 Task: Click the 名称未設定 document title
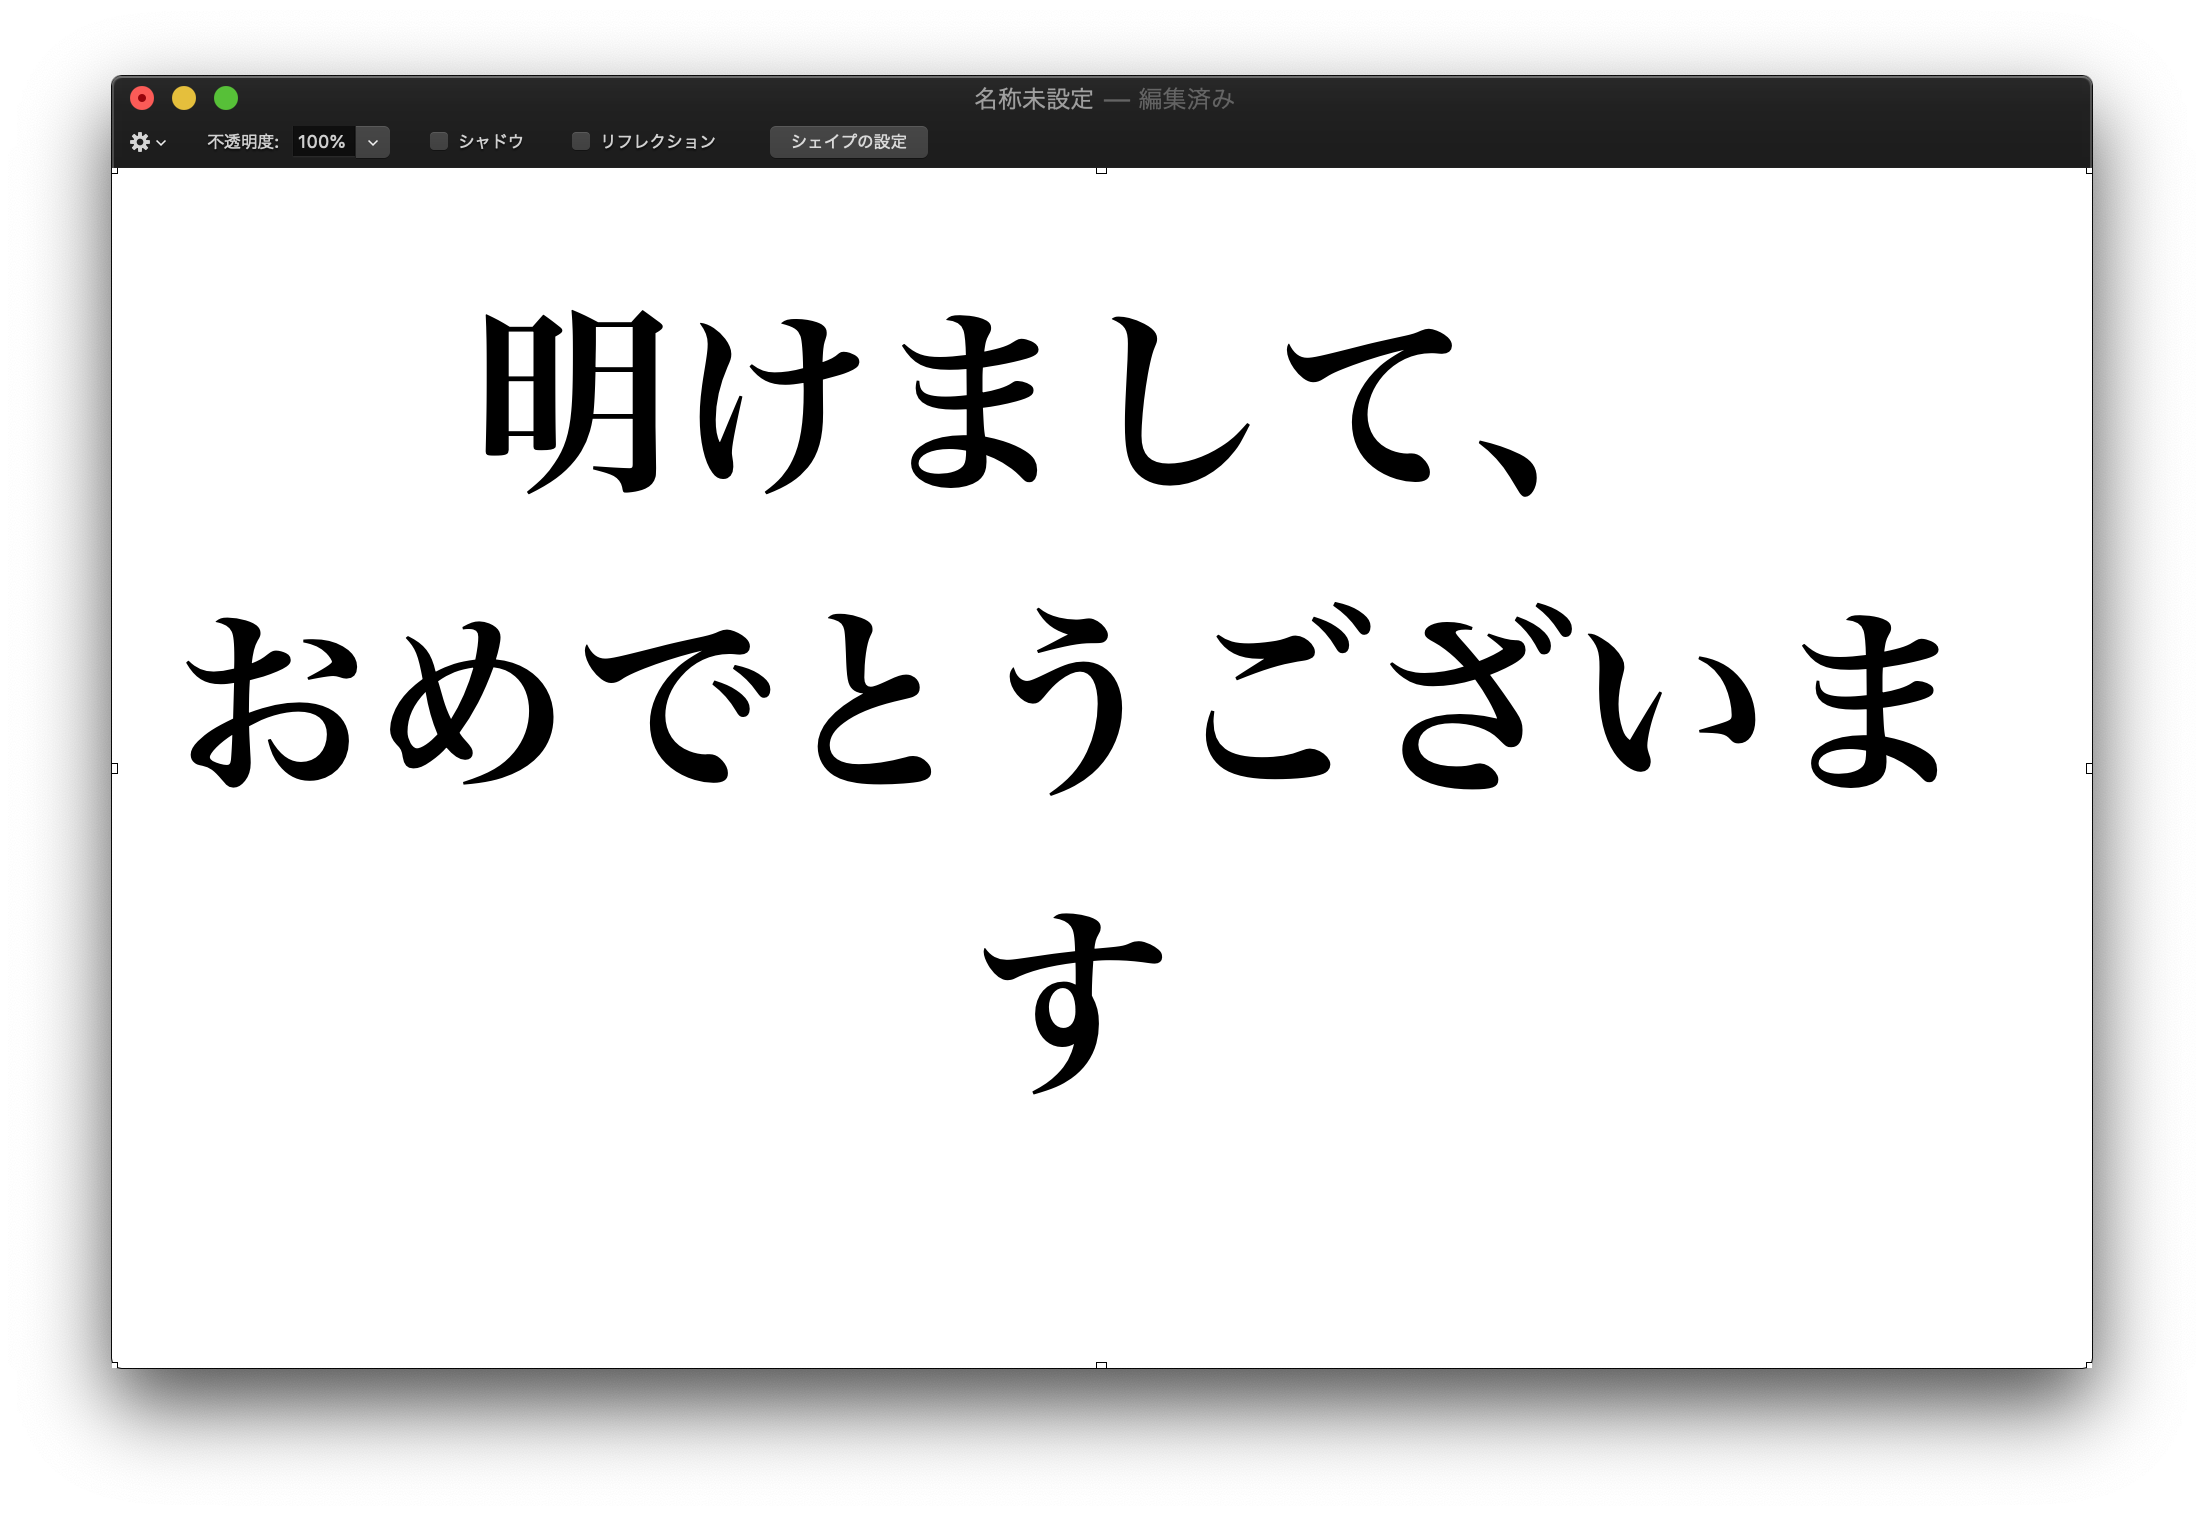1033,99
